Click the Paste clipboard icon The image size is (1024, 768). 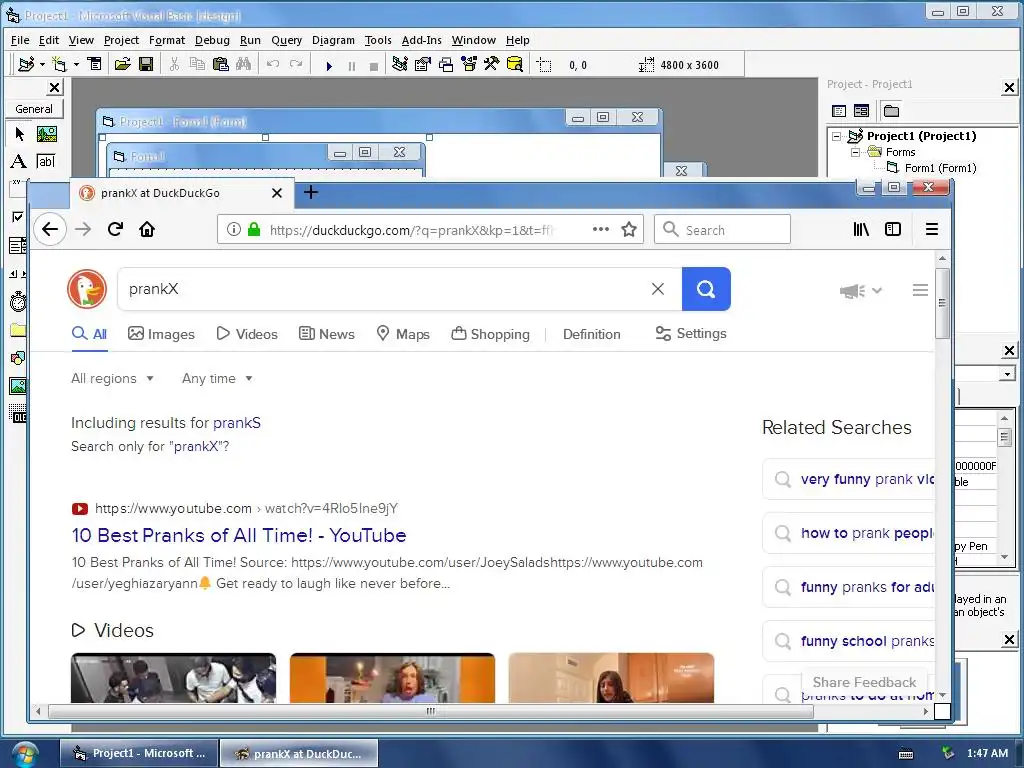(221, 64)
